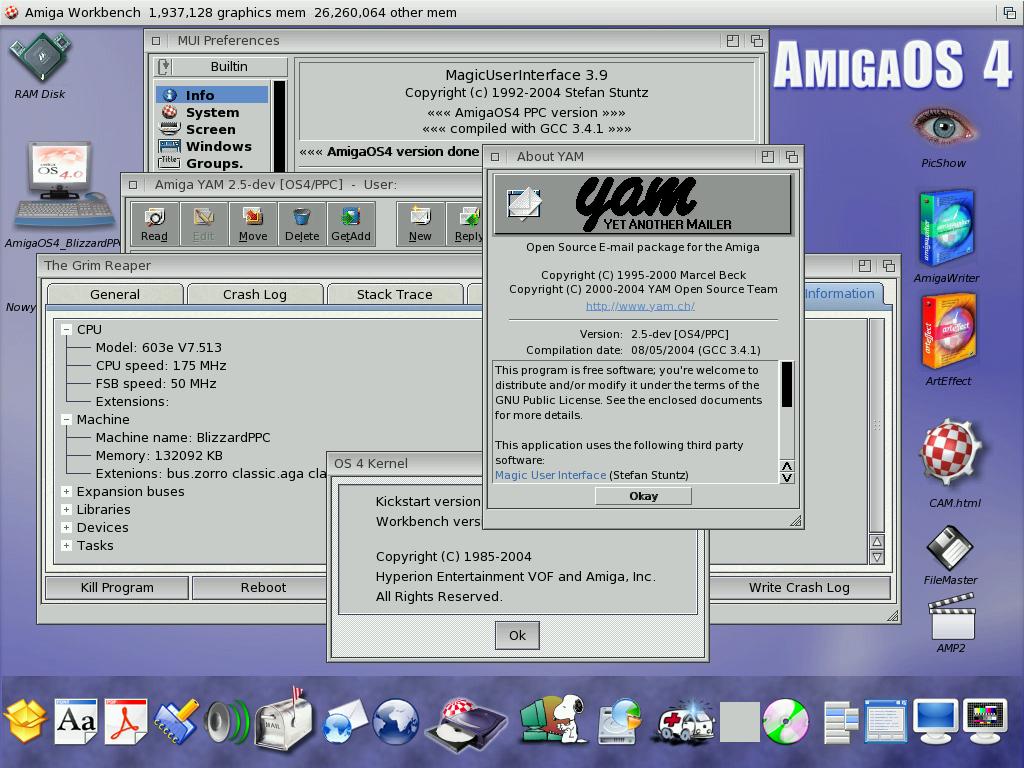This screenshot has width=1024, height=768.
Task: Click the MUI Preferences list scrollbar
Action: tap(280, 126)
